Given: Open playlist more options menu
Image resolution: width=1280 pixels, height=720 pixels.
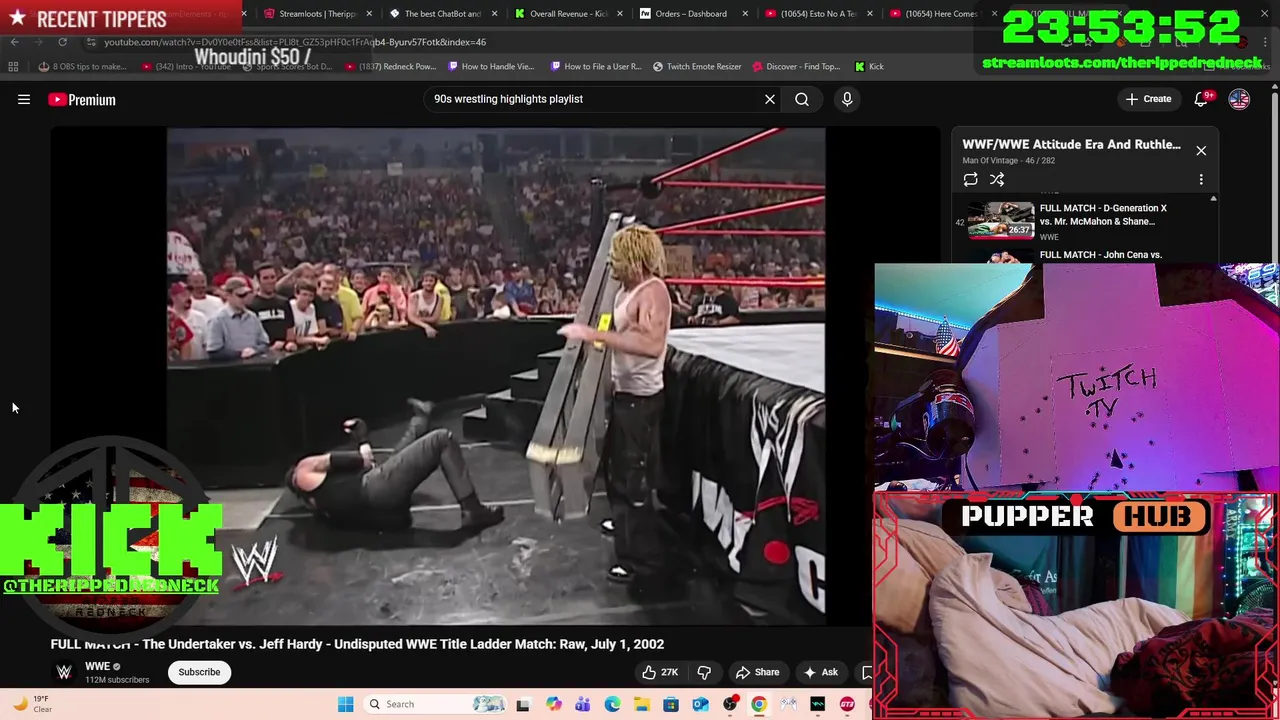Looking at the screenshot, I should 1201,179.
